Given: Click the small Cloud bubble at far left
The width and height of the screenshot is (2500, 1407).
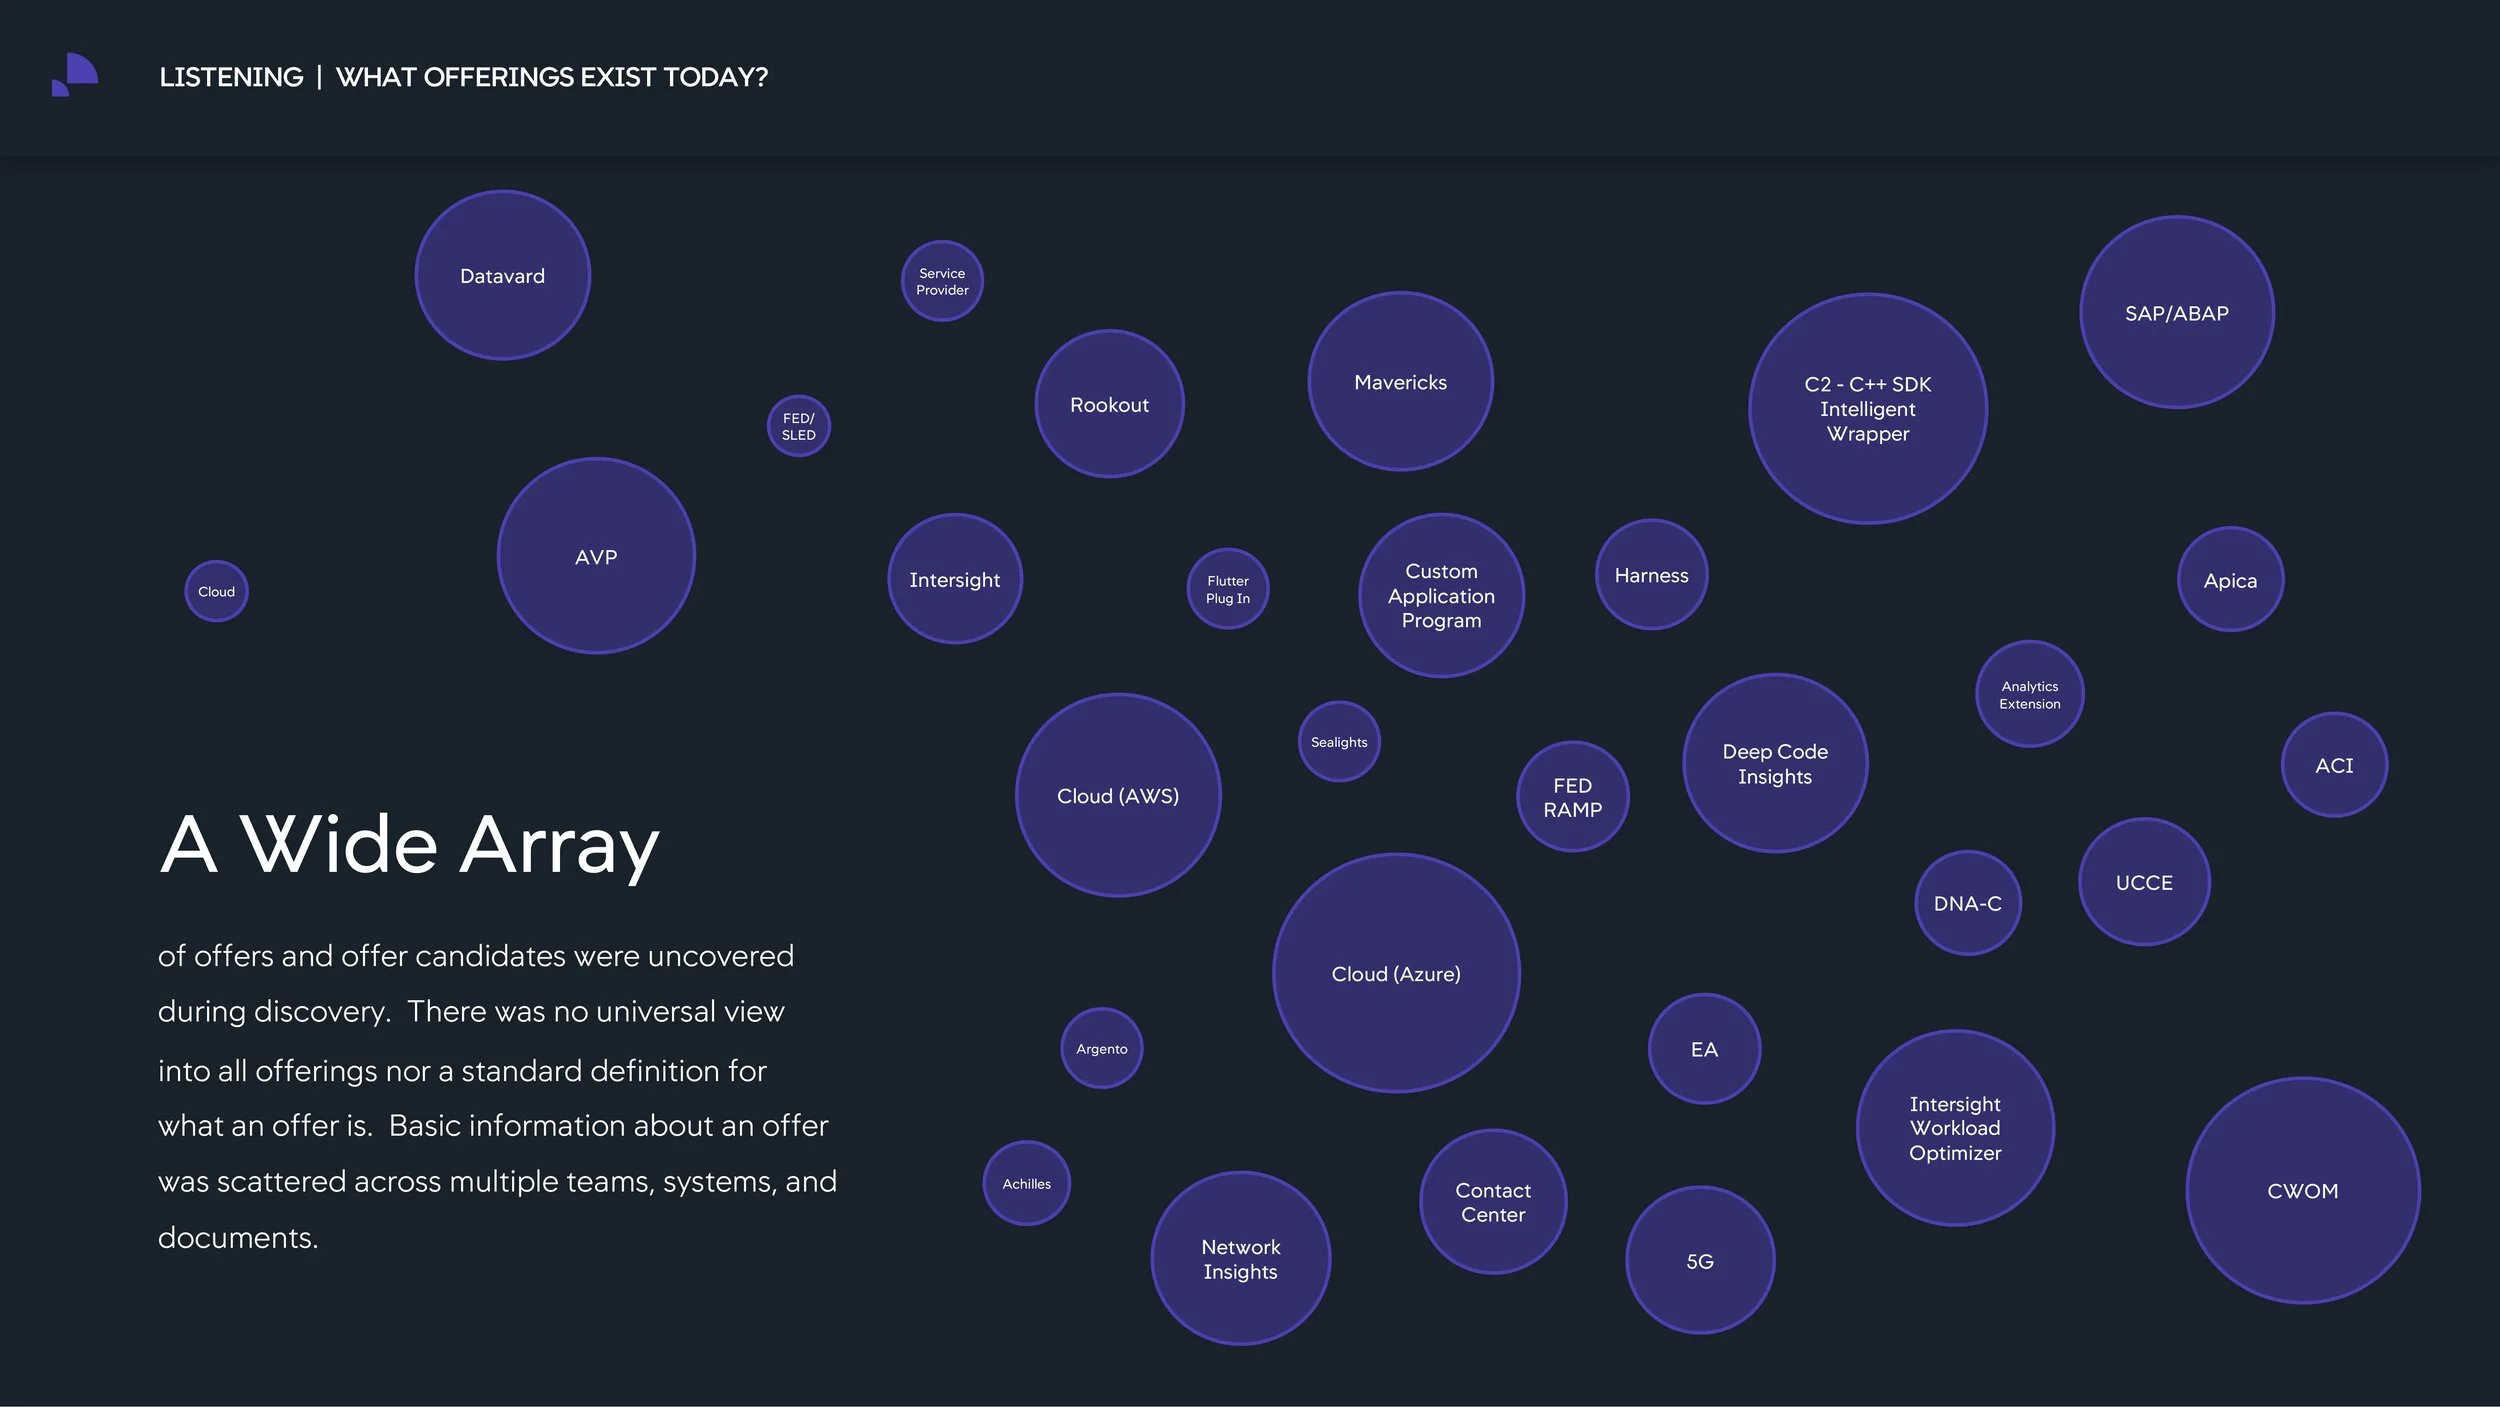Looking at the screenshot, I should (x=216, y=591).
